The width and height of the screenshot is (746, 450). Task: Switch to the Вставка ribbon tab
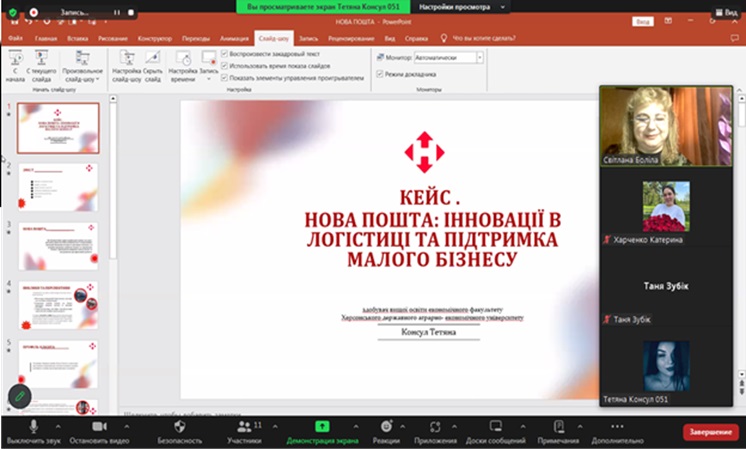(x=78, y=39)
